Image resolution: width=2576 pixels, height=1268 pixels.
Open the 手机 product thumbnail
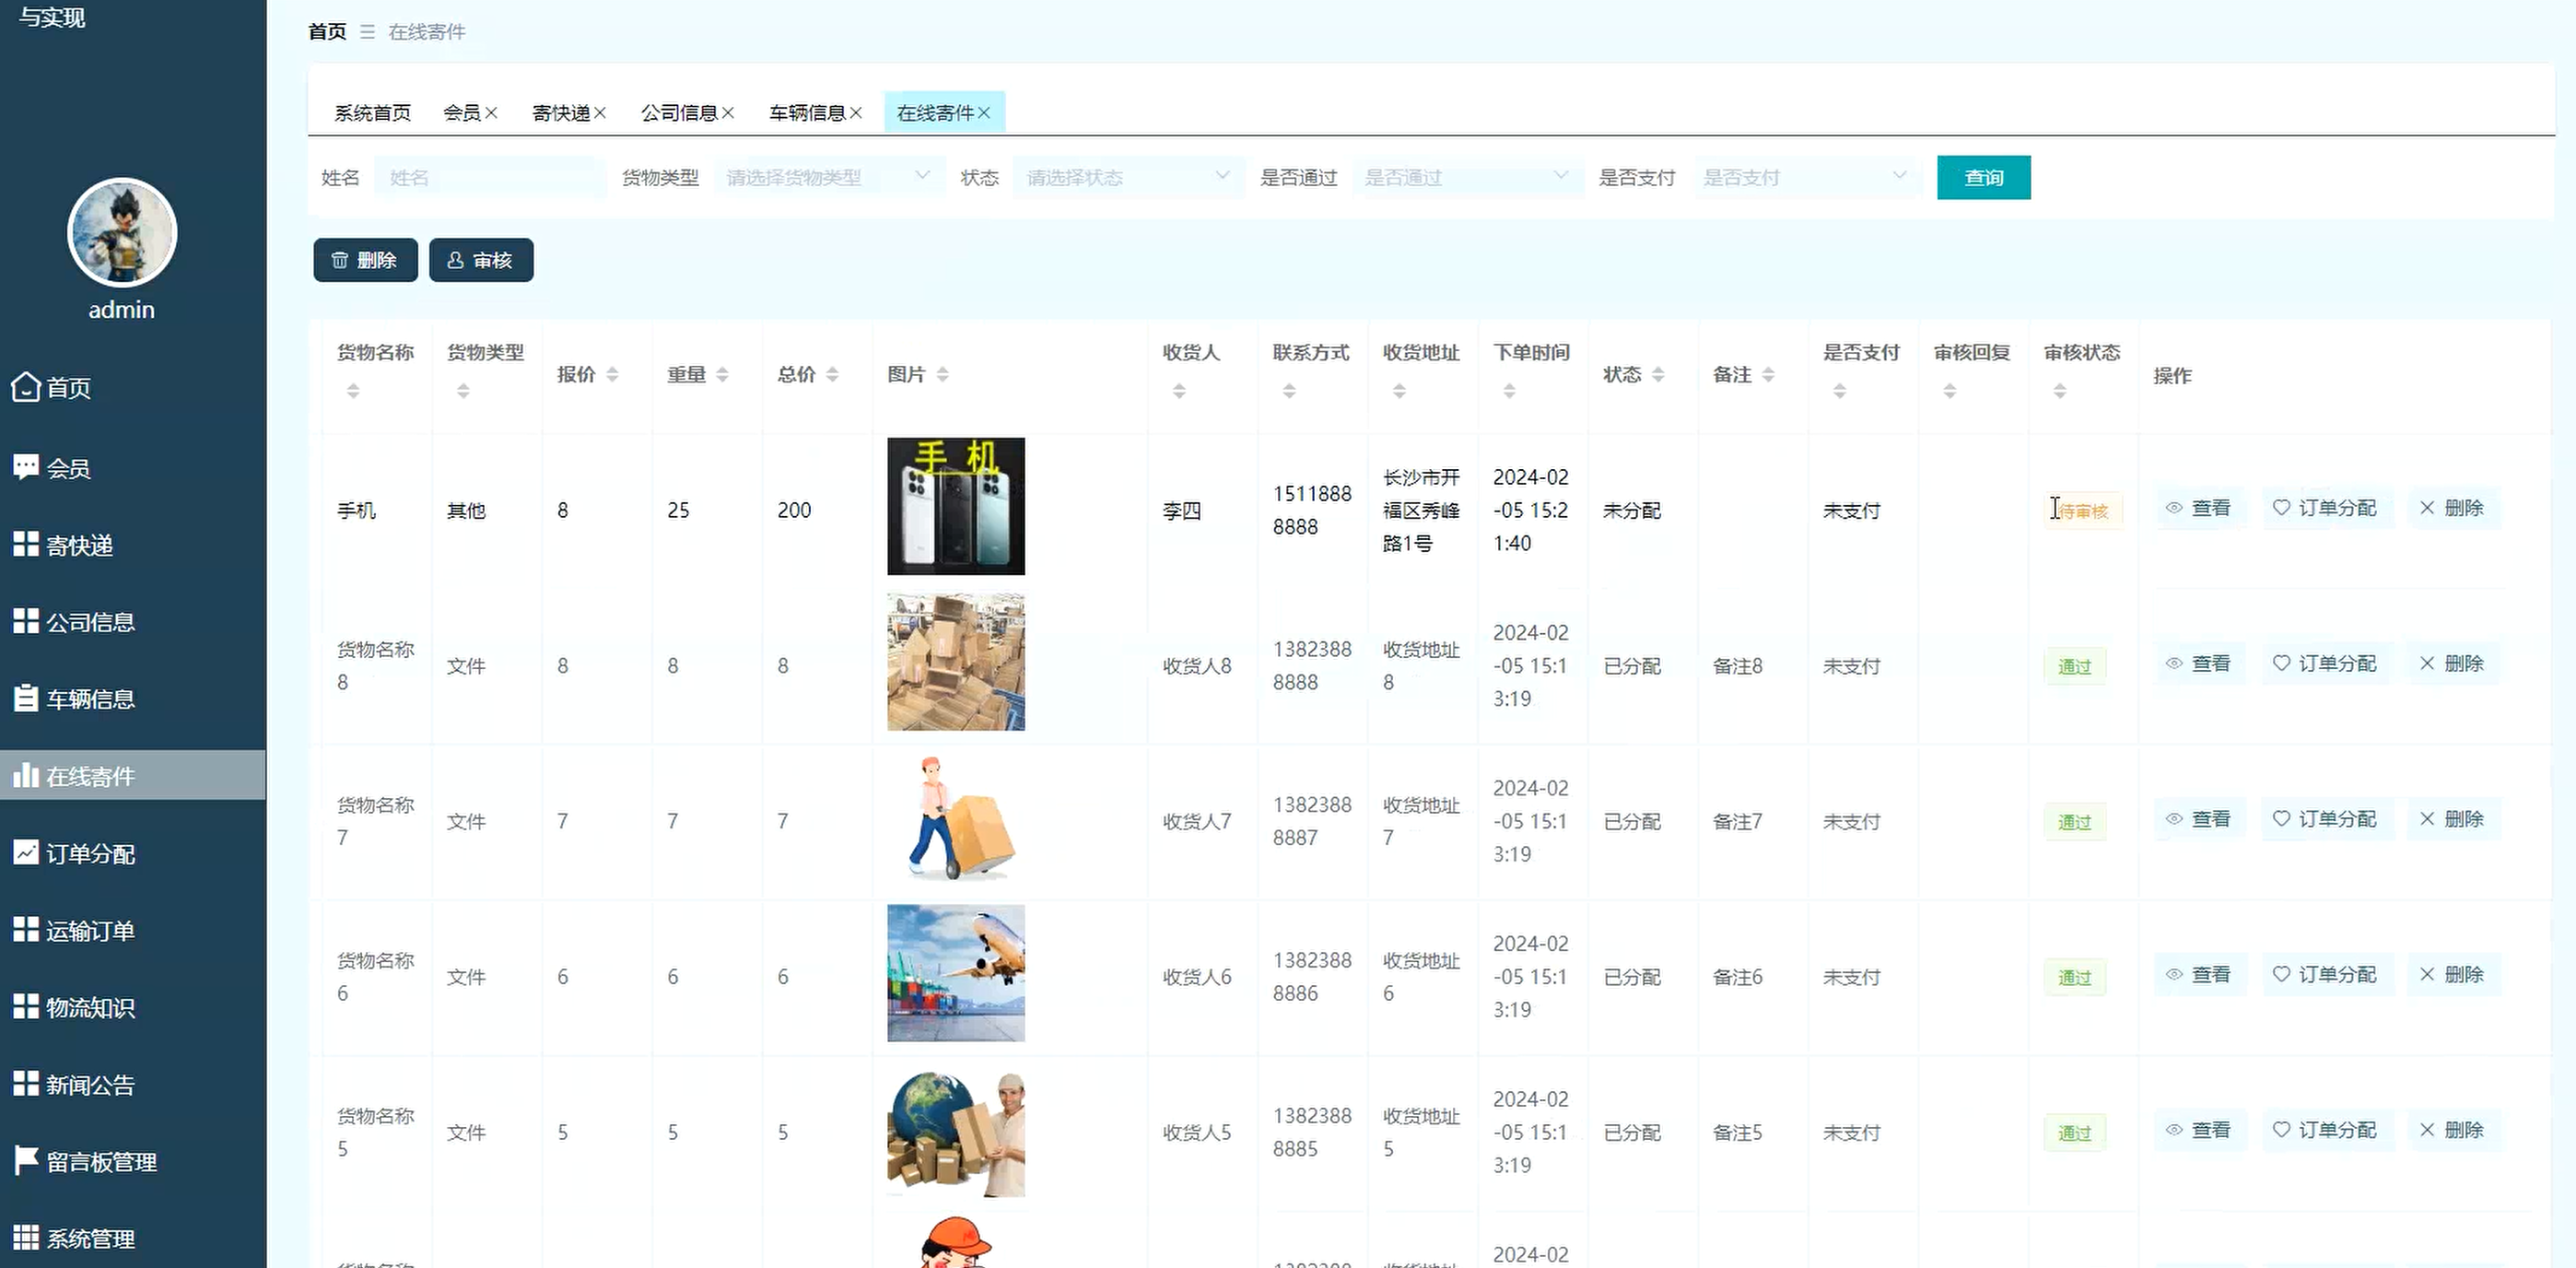pyautogui.click(x=956, y=506)
